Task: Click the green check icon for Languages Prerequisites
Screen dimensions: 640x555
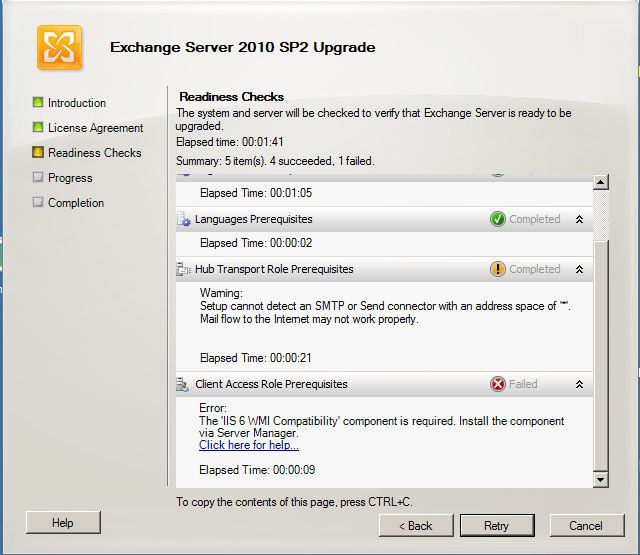Action: pos(498,219)
